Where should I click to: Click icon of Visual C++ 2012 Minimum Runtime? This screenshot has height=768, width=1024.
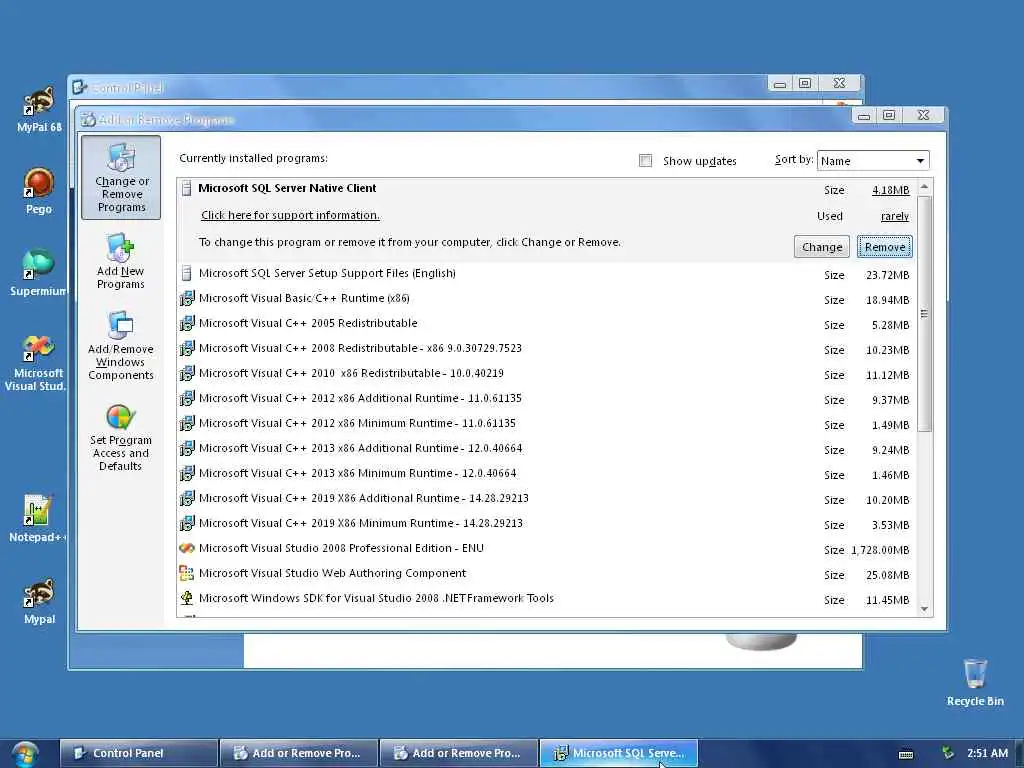click(x=187, y=423)
